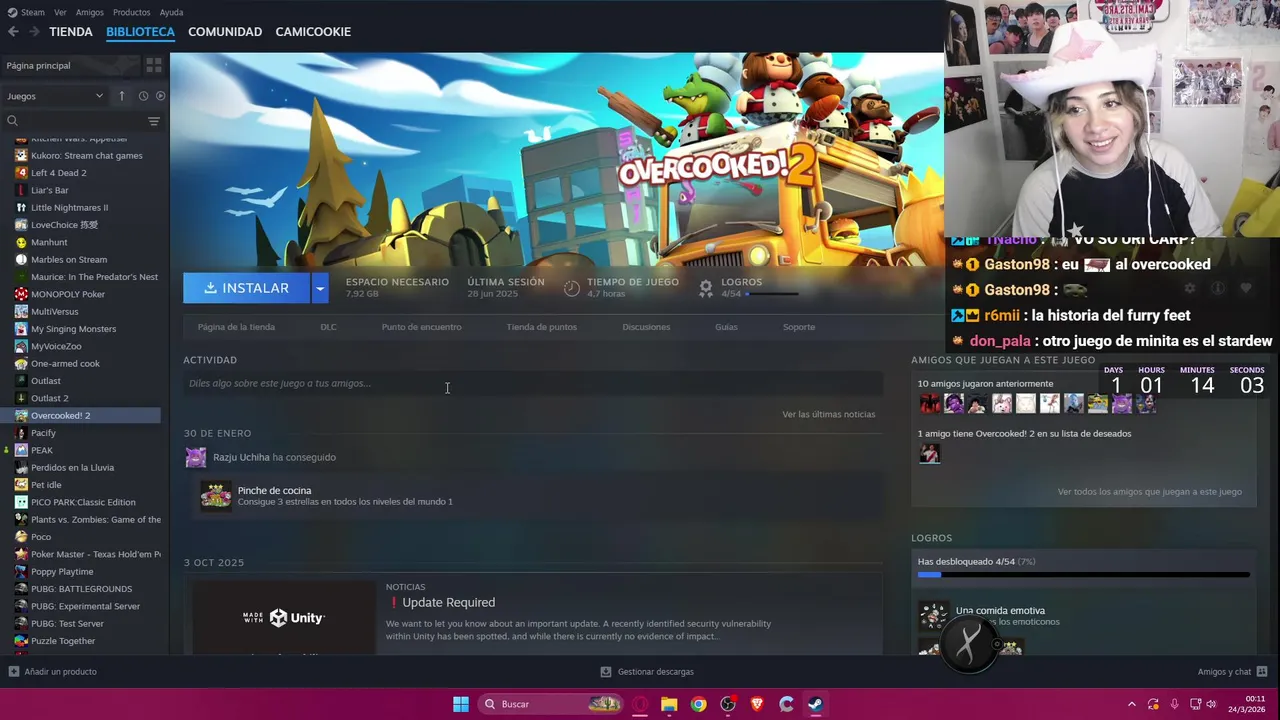The image size is (1280, 720).
Task: Click the Una comida emotiva achievement icon
Action: [x=933, y=615]
